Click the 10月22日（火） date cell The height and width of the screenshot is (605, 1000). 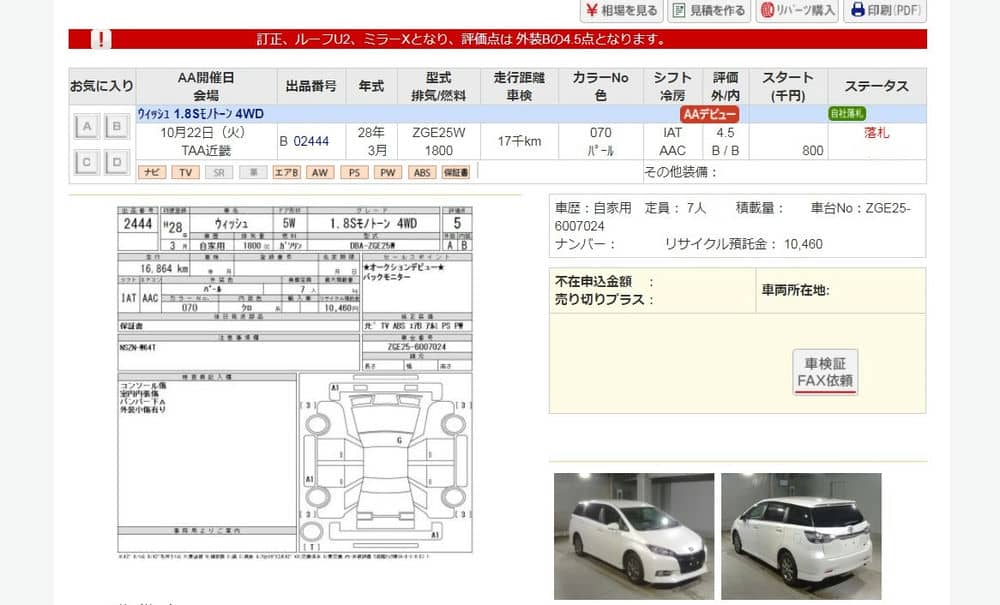pos(203,133)
